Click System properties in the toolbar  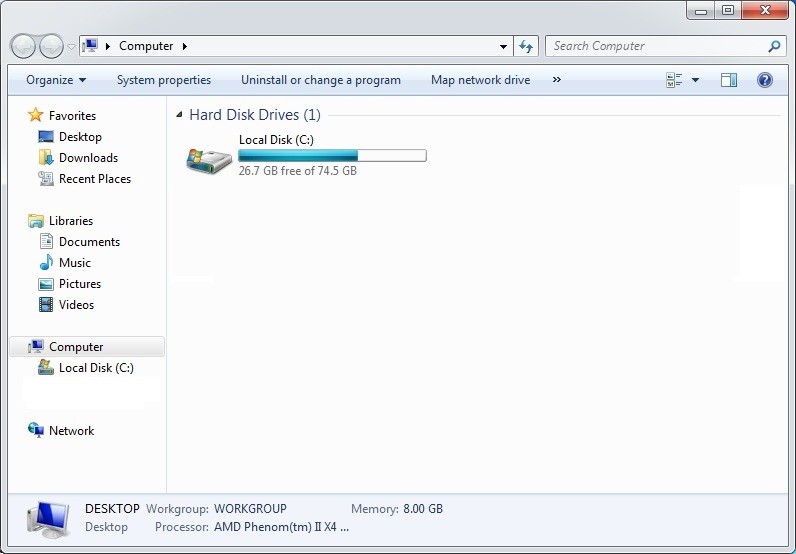pos(163,80)
